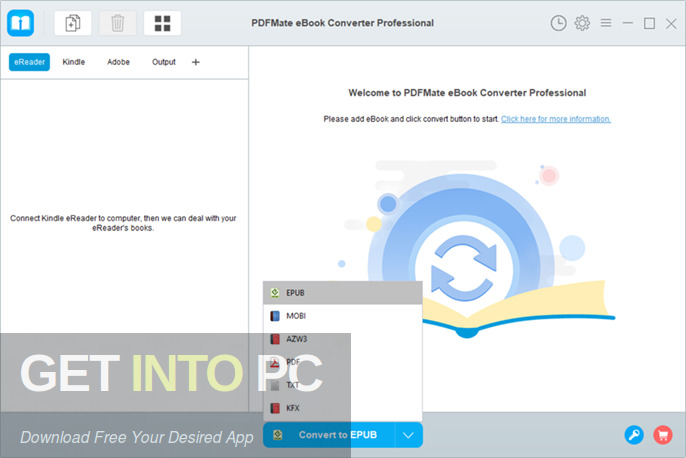Click the red shopping cart icon
This screenshot has height=458, width=686.
point(663,435)
